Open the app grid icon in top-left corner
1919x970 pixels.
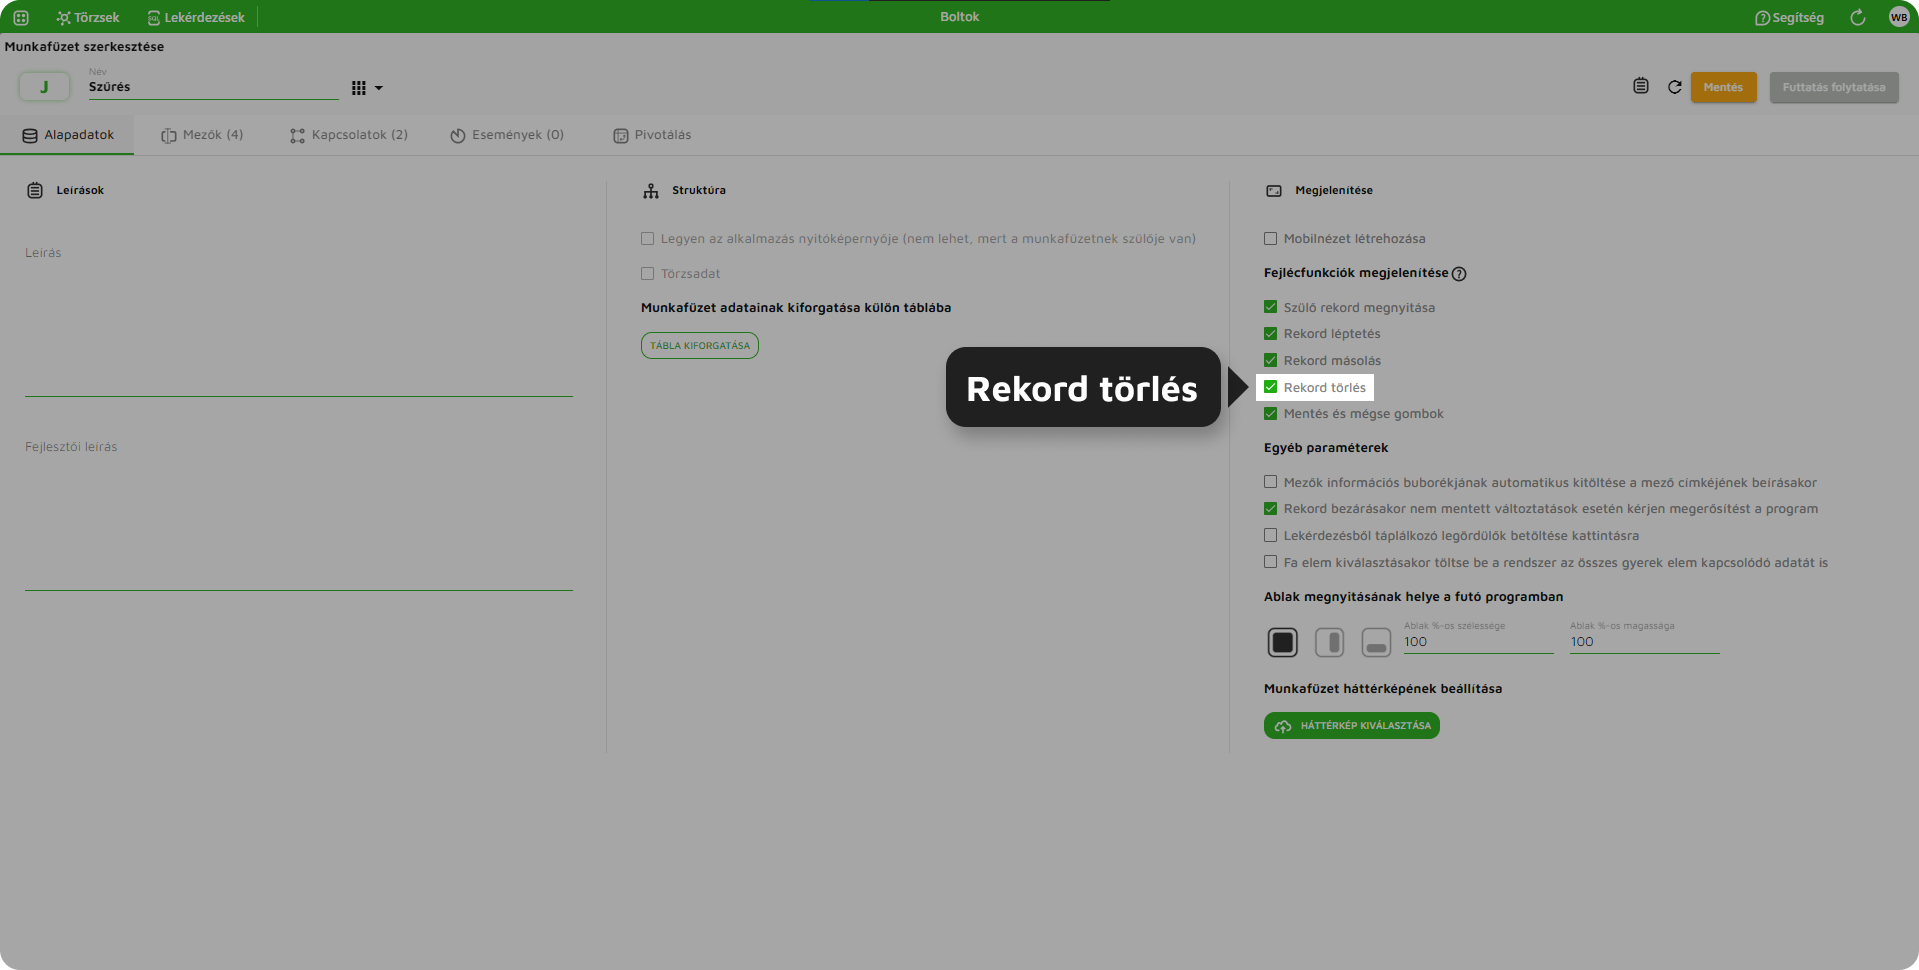click(21, 17)
